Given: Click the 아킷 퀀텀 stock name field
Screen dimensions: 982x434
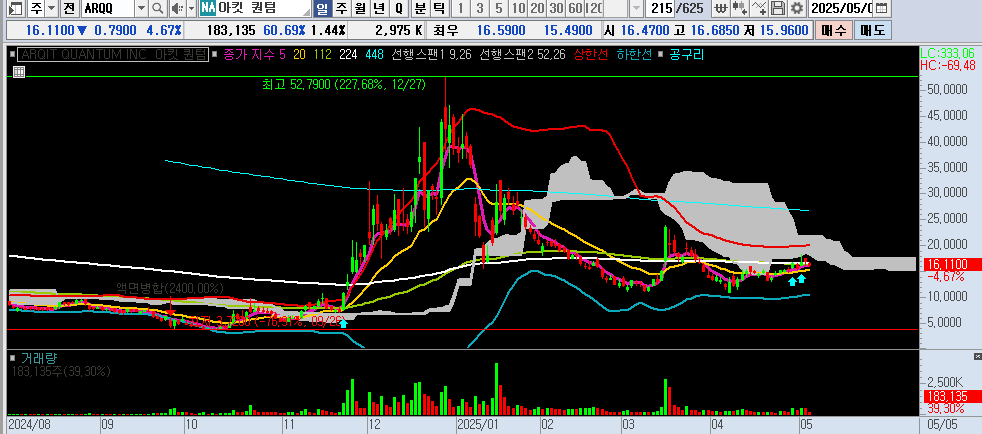Looking at the screenshot, I should tap(263, 8).
